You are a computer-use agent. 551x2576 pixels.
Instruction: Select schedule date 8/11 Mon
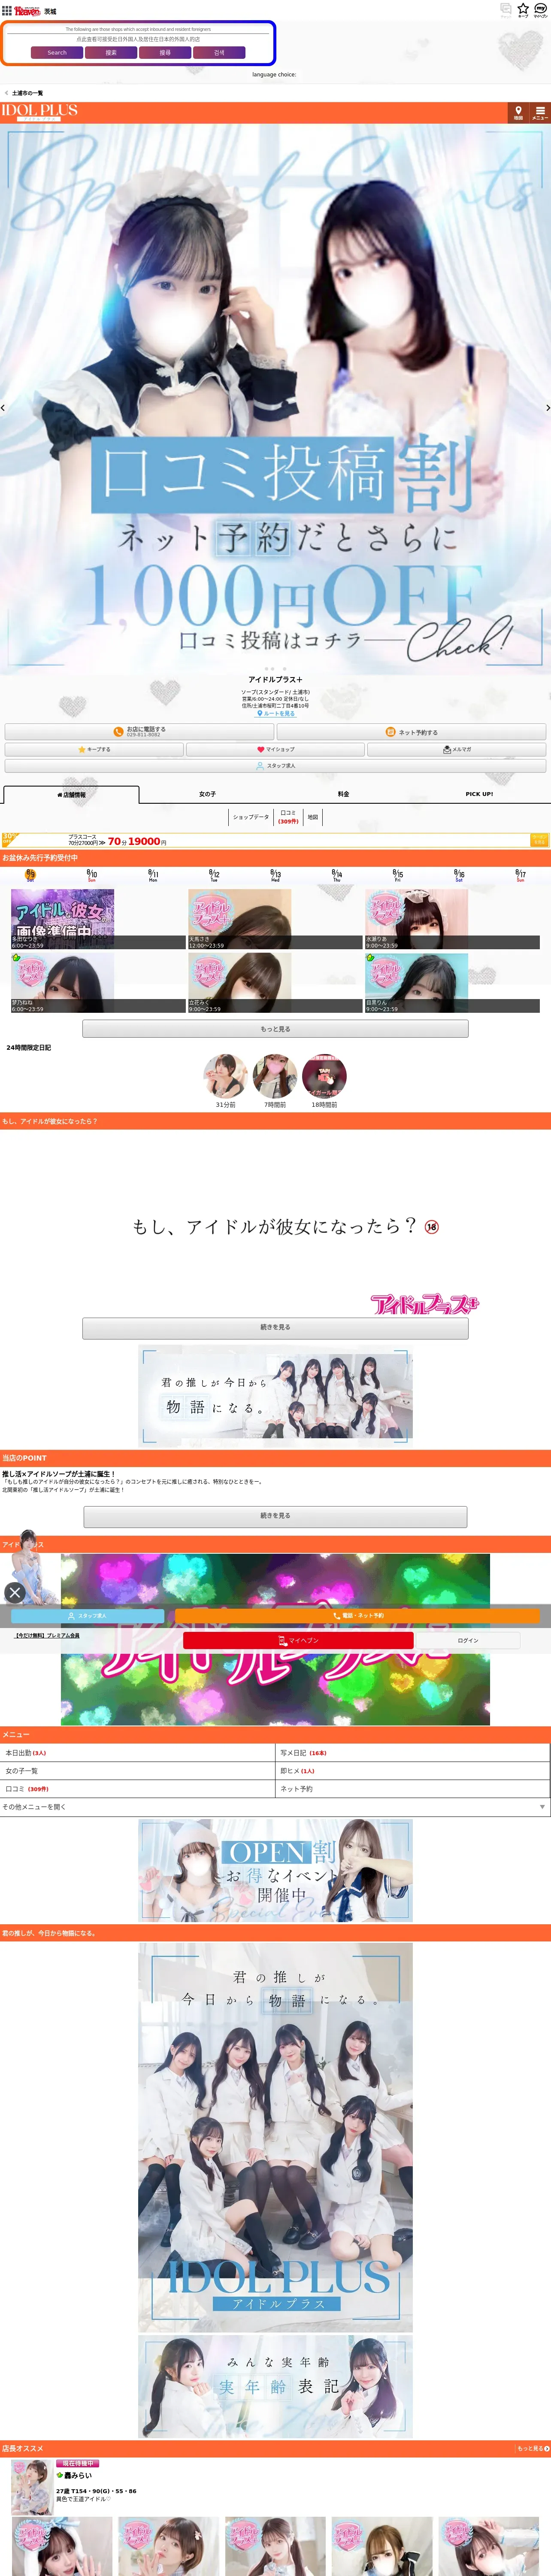(153, 875)
